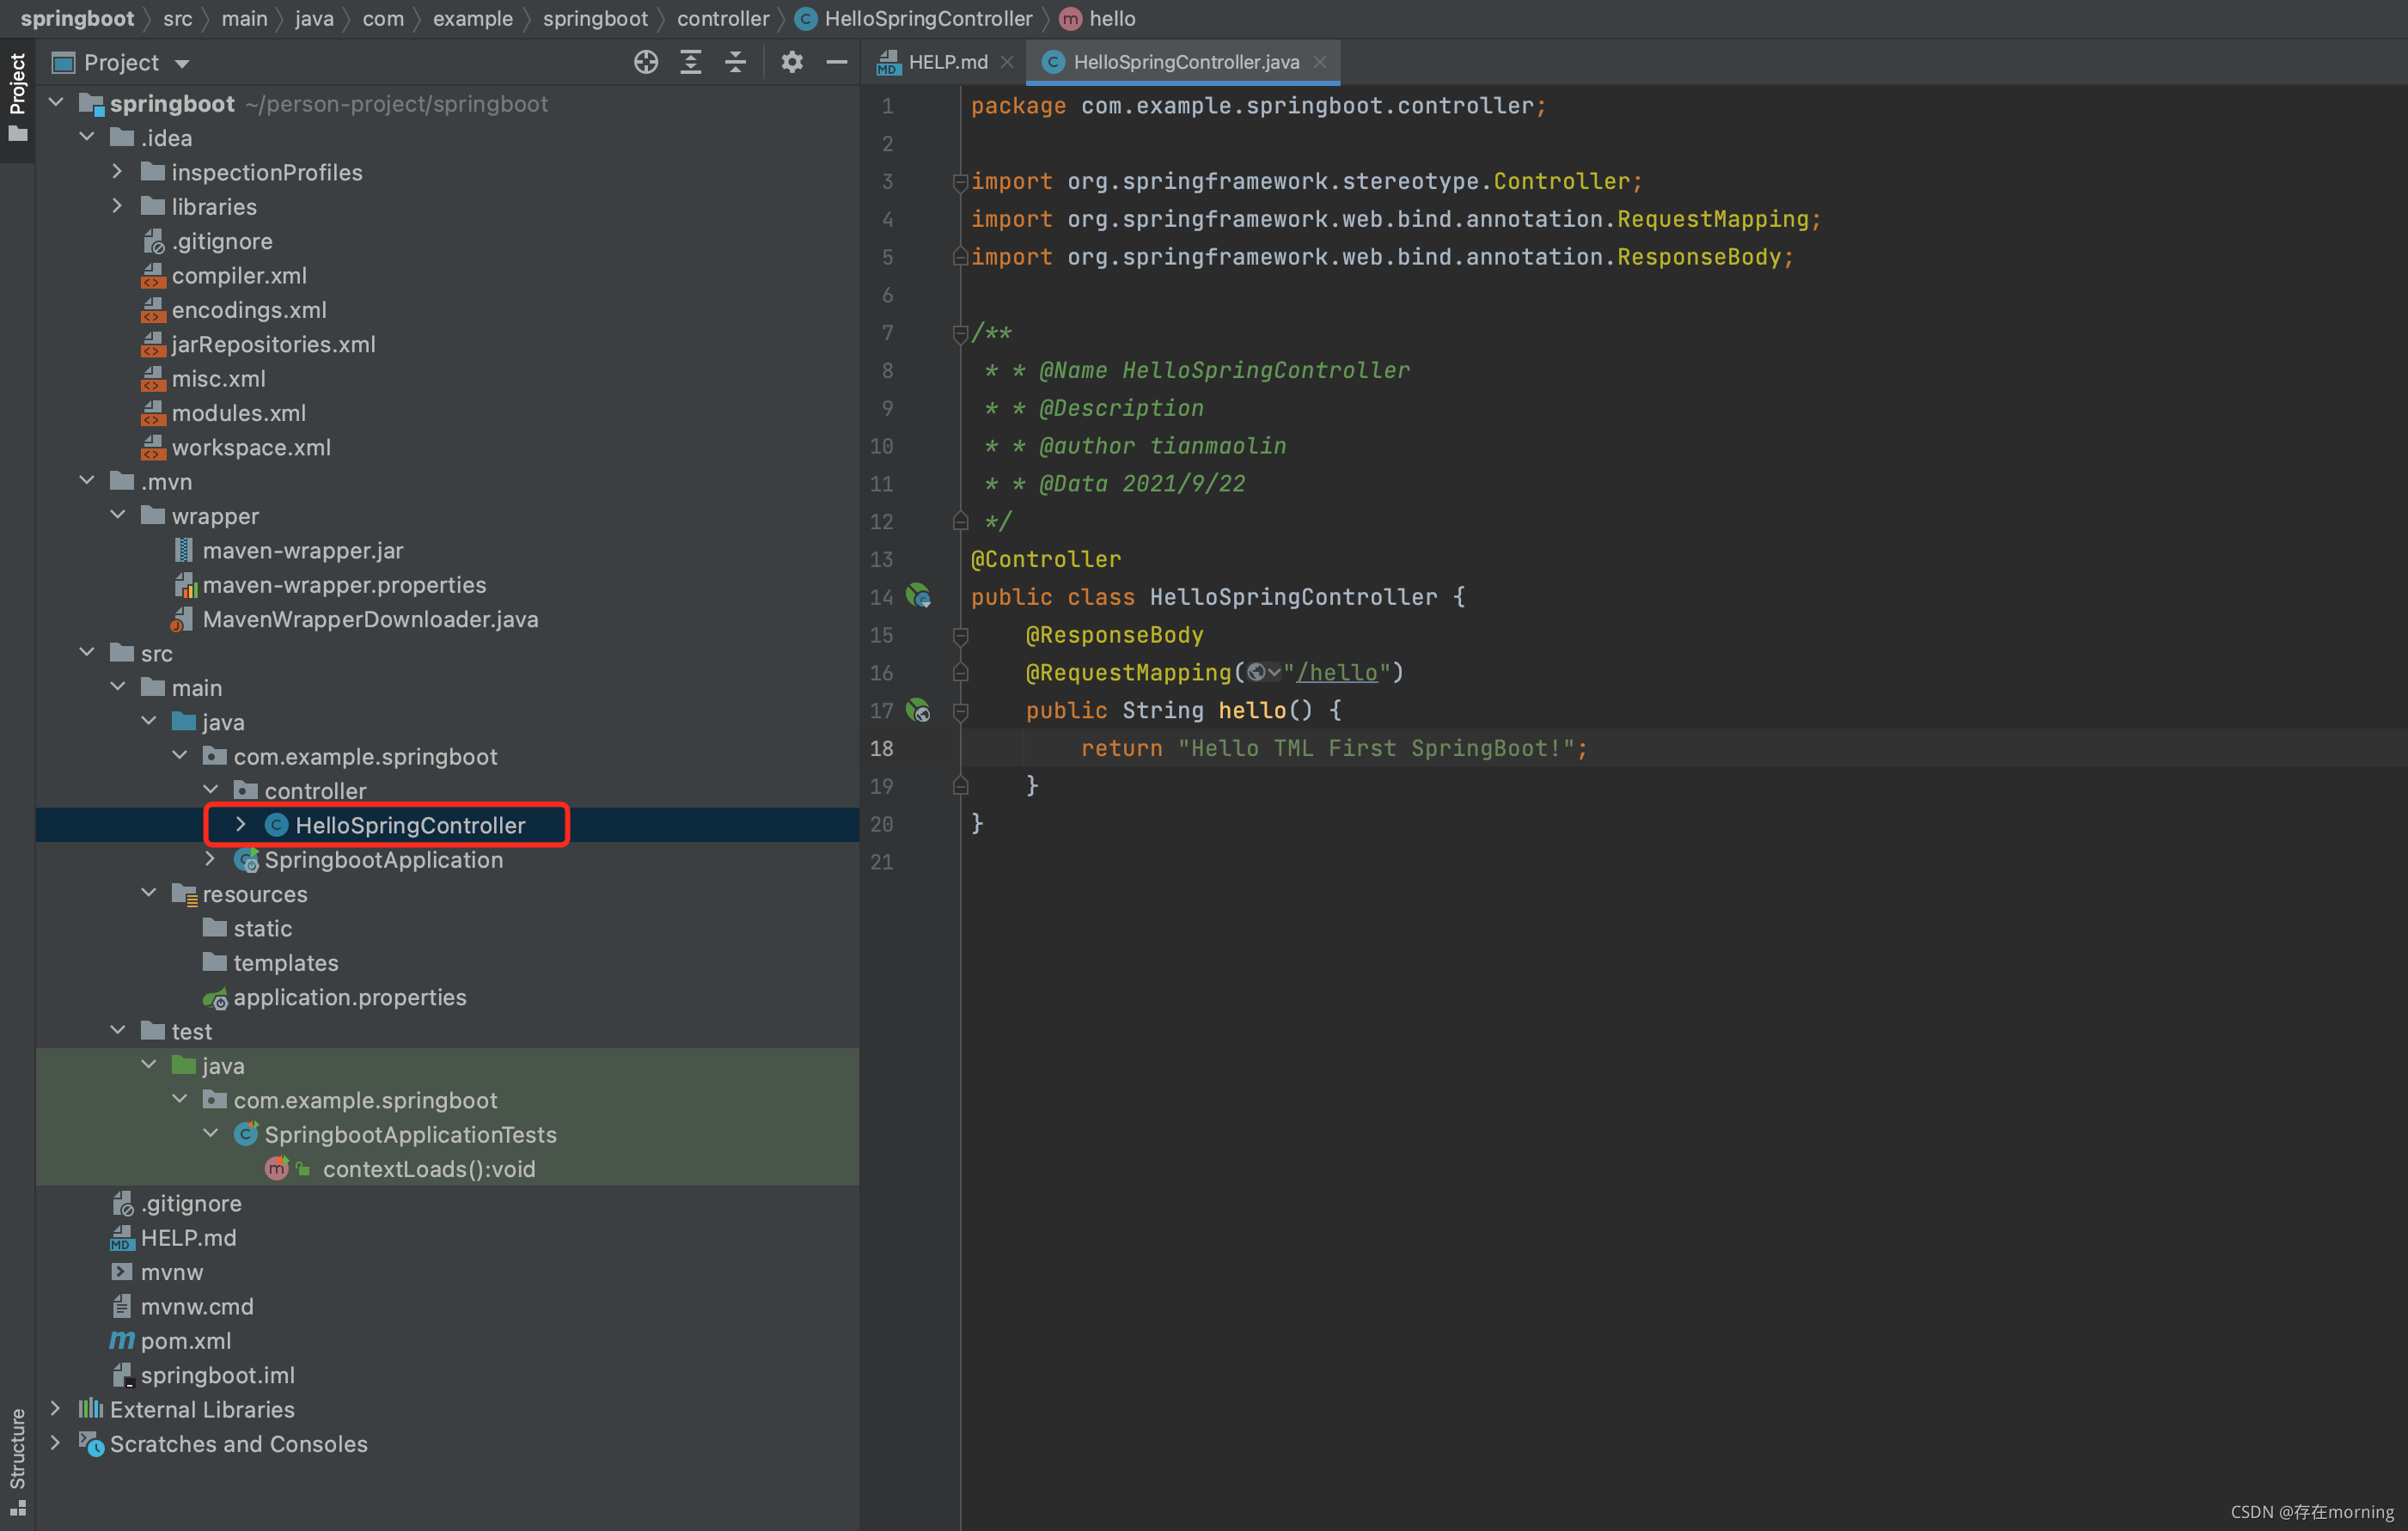Click the /hello URL link in code
Screen dimensions: 2408x1531
point(1336,673)
